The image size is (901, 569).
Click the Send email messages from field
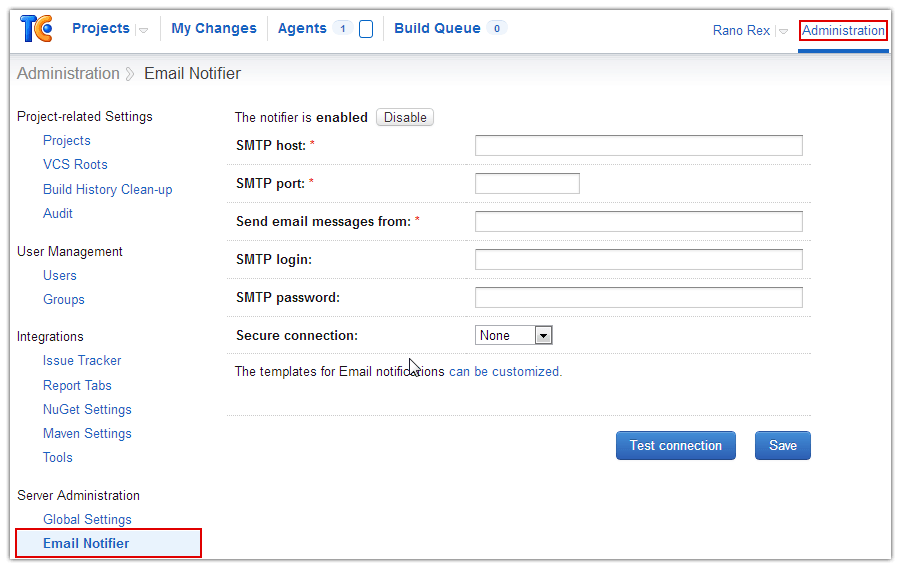click(x=638, y=221)
